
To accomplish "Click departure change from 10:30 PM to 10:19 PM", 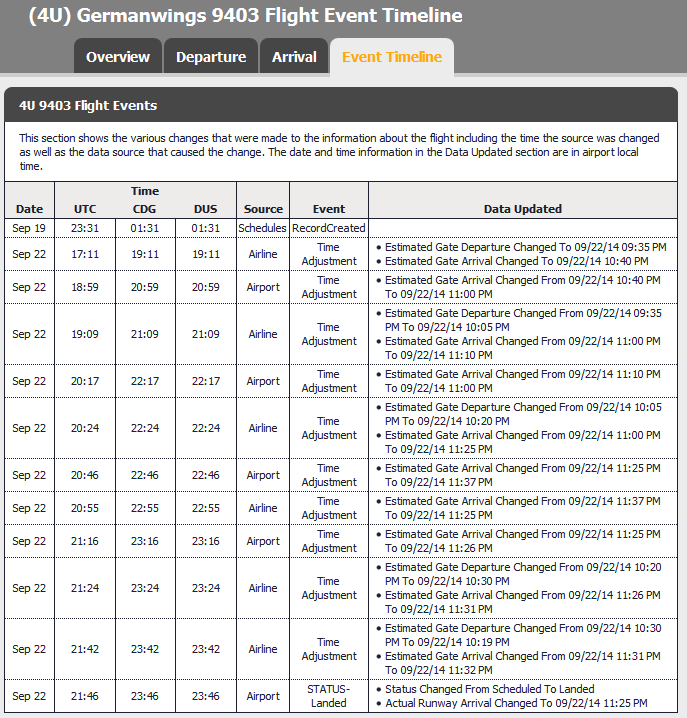I will [x=523, y=635].
